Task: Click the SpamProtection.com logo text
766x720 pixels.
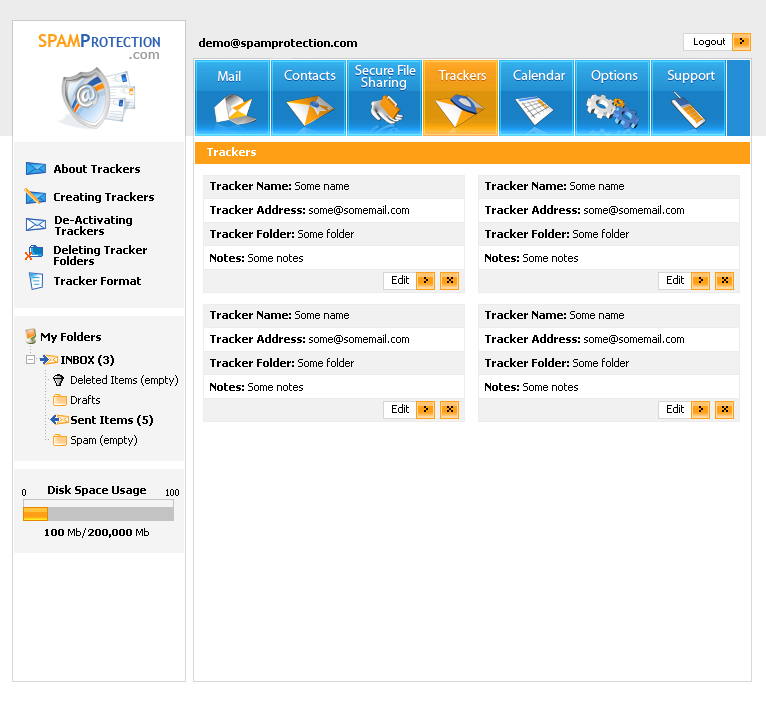Action: click(x=99, y=46)
